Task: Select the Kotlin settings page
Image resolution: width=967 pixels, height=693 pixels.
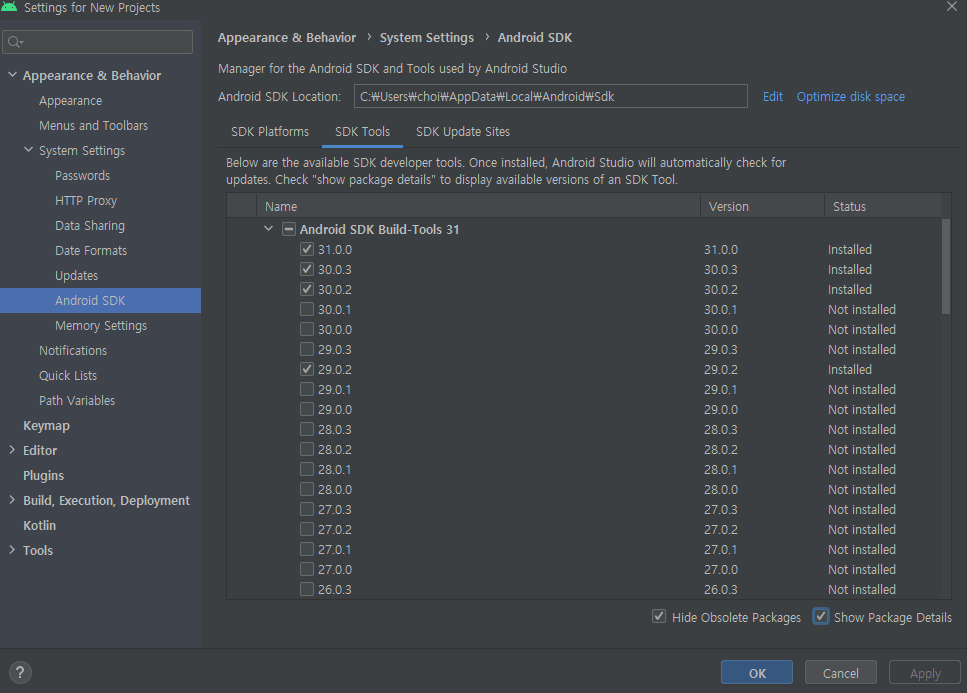Action: click(x=39, y=525)
